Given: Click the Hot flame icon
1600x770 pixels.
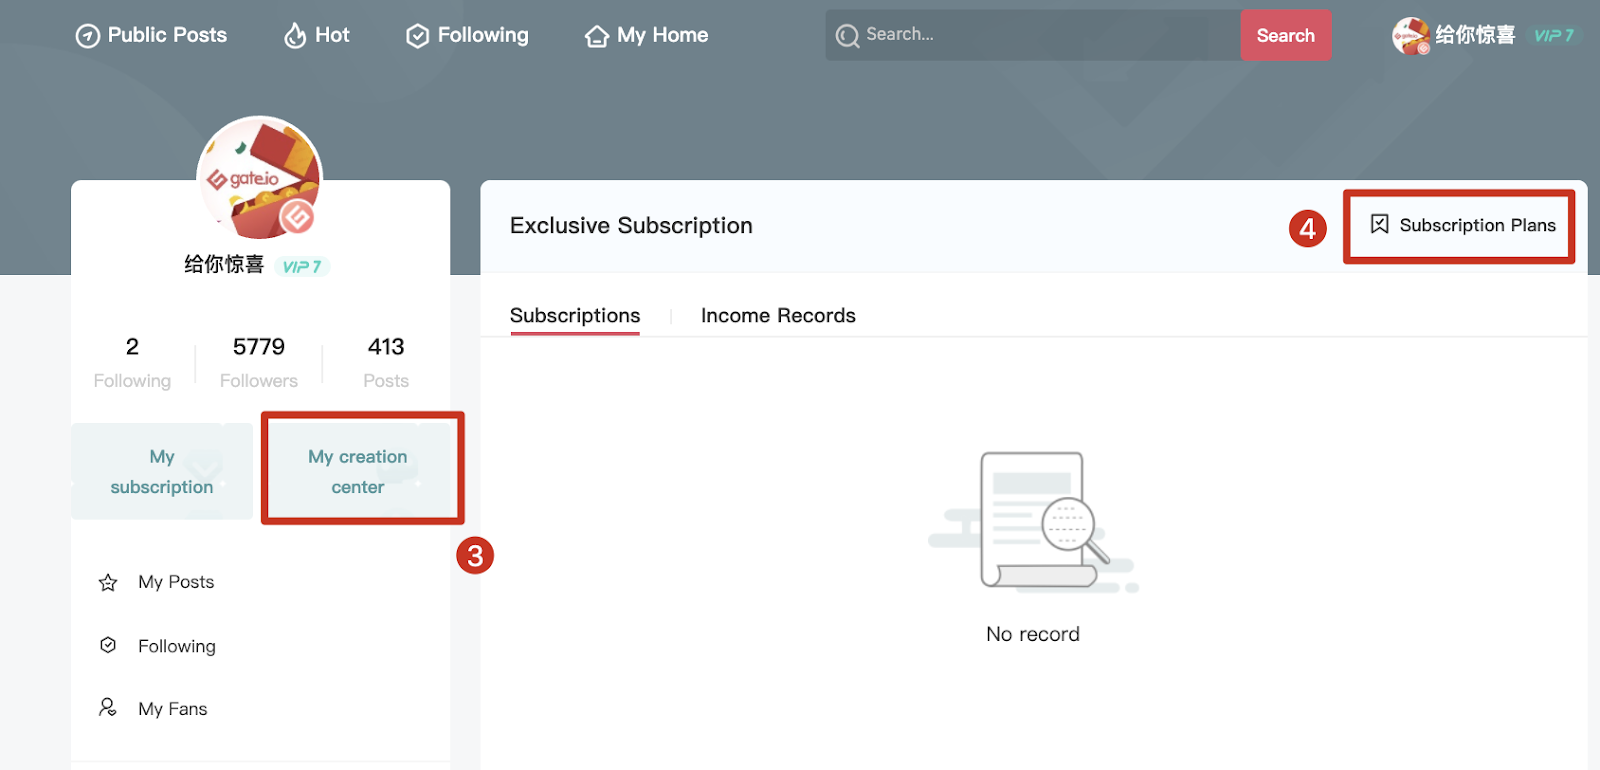Looking at the screenshot, I should pos(295,36).
